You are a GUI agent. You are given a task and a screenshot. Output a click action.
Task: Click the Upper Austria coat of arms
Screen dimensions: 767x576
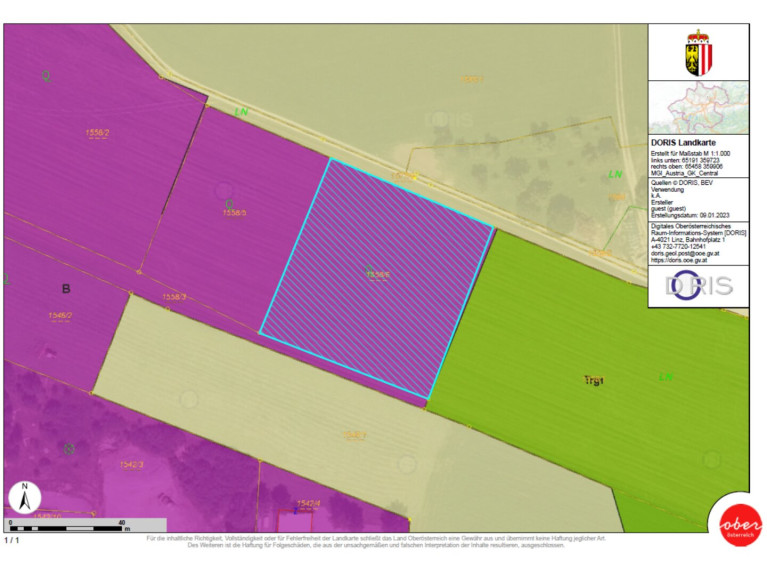pos(697,51)
